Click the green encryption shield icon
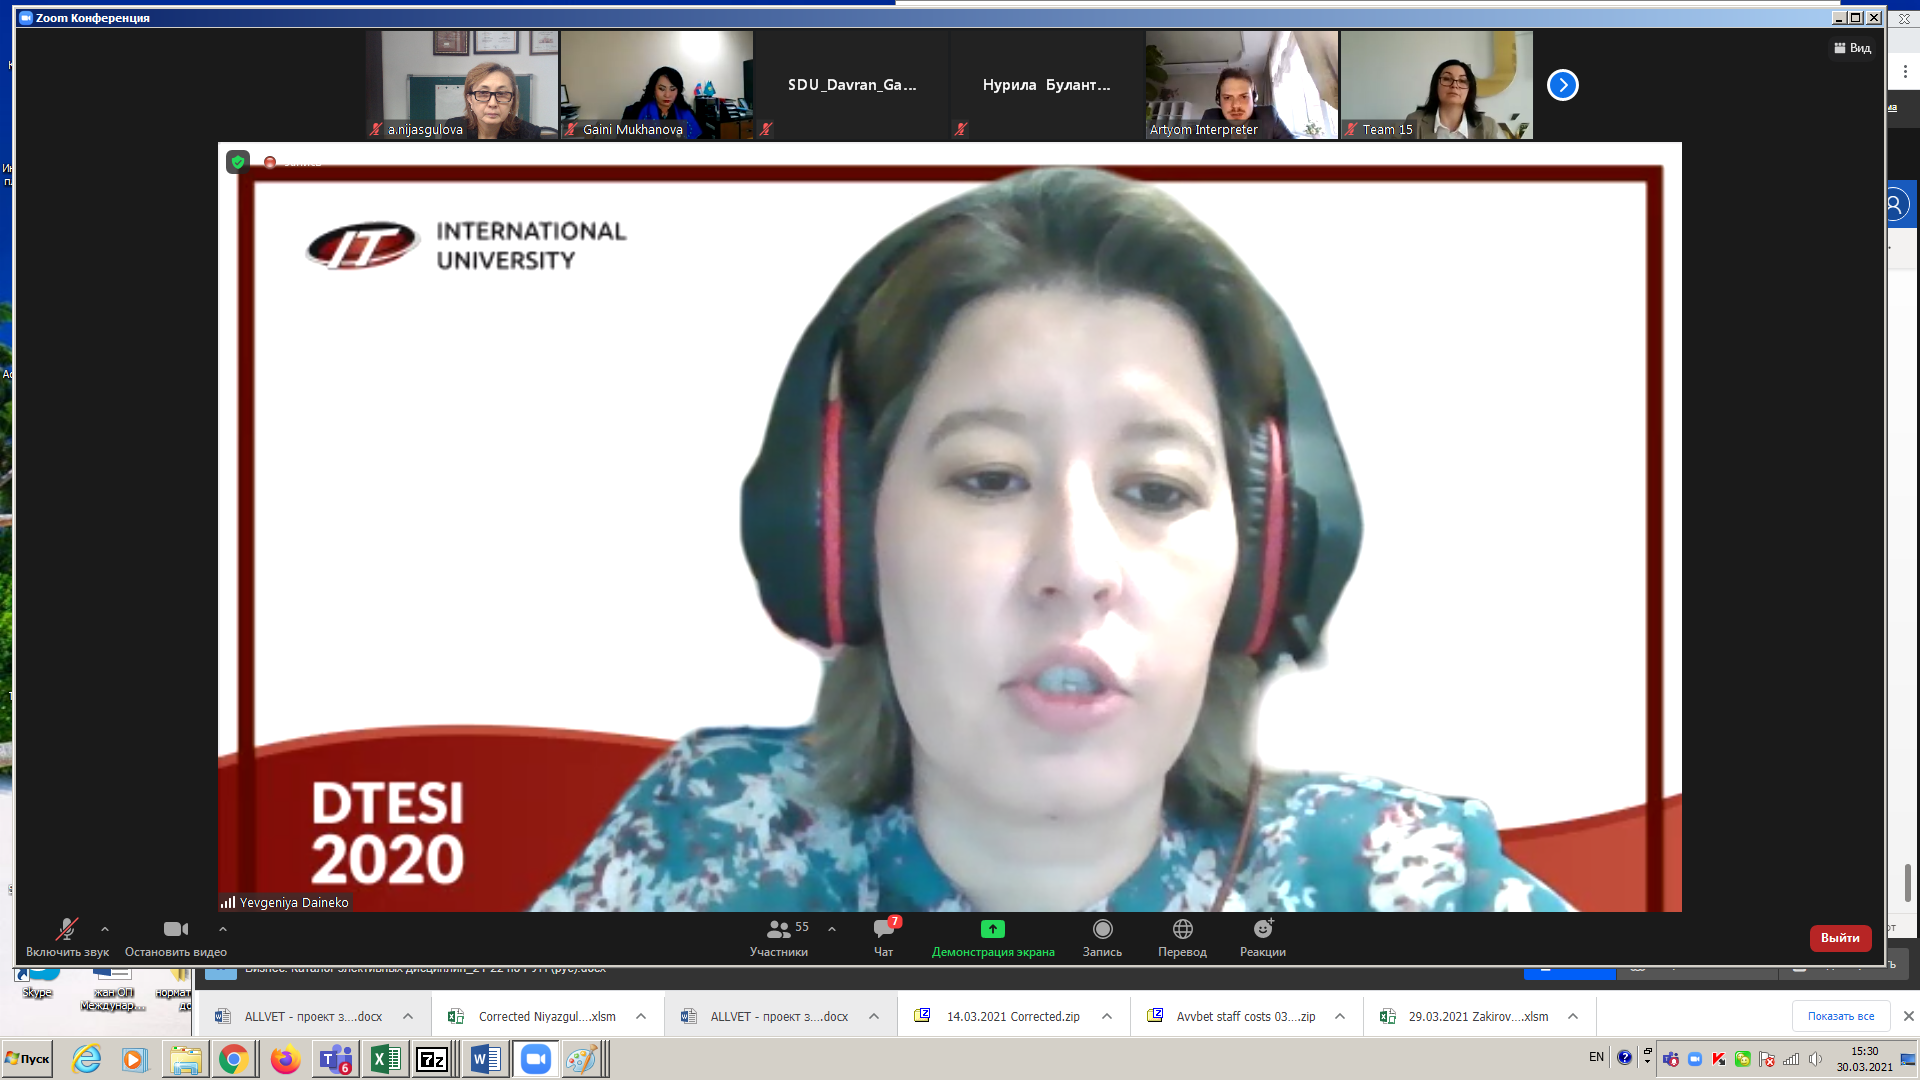Viewport: 1920px width, 1080px height. tap(238, 162)
